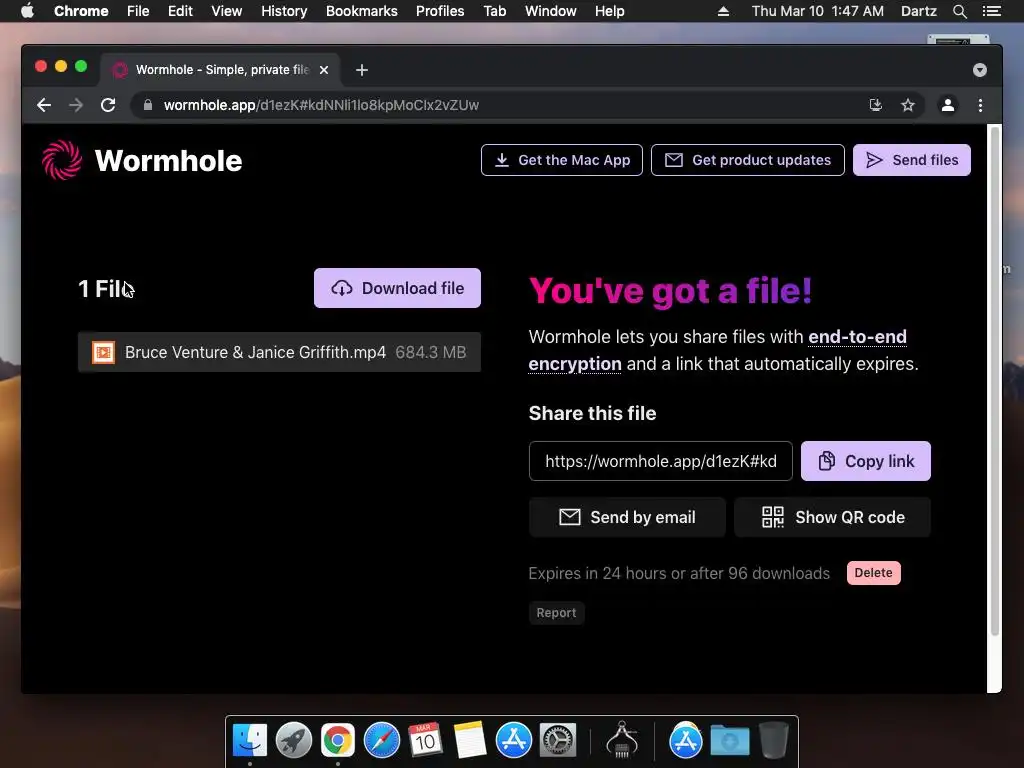The width and height of the screenshot is (1024, 768).
Task: Click the page vertical scrollbar
Action: (x=995, y=380)
